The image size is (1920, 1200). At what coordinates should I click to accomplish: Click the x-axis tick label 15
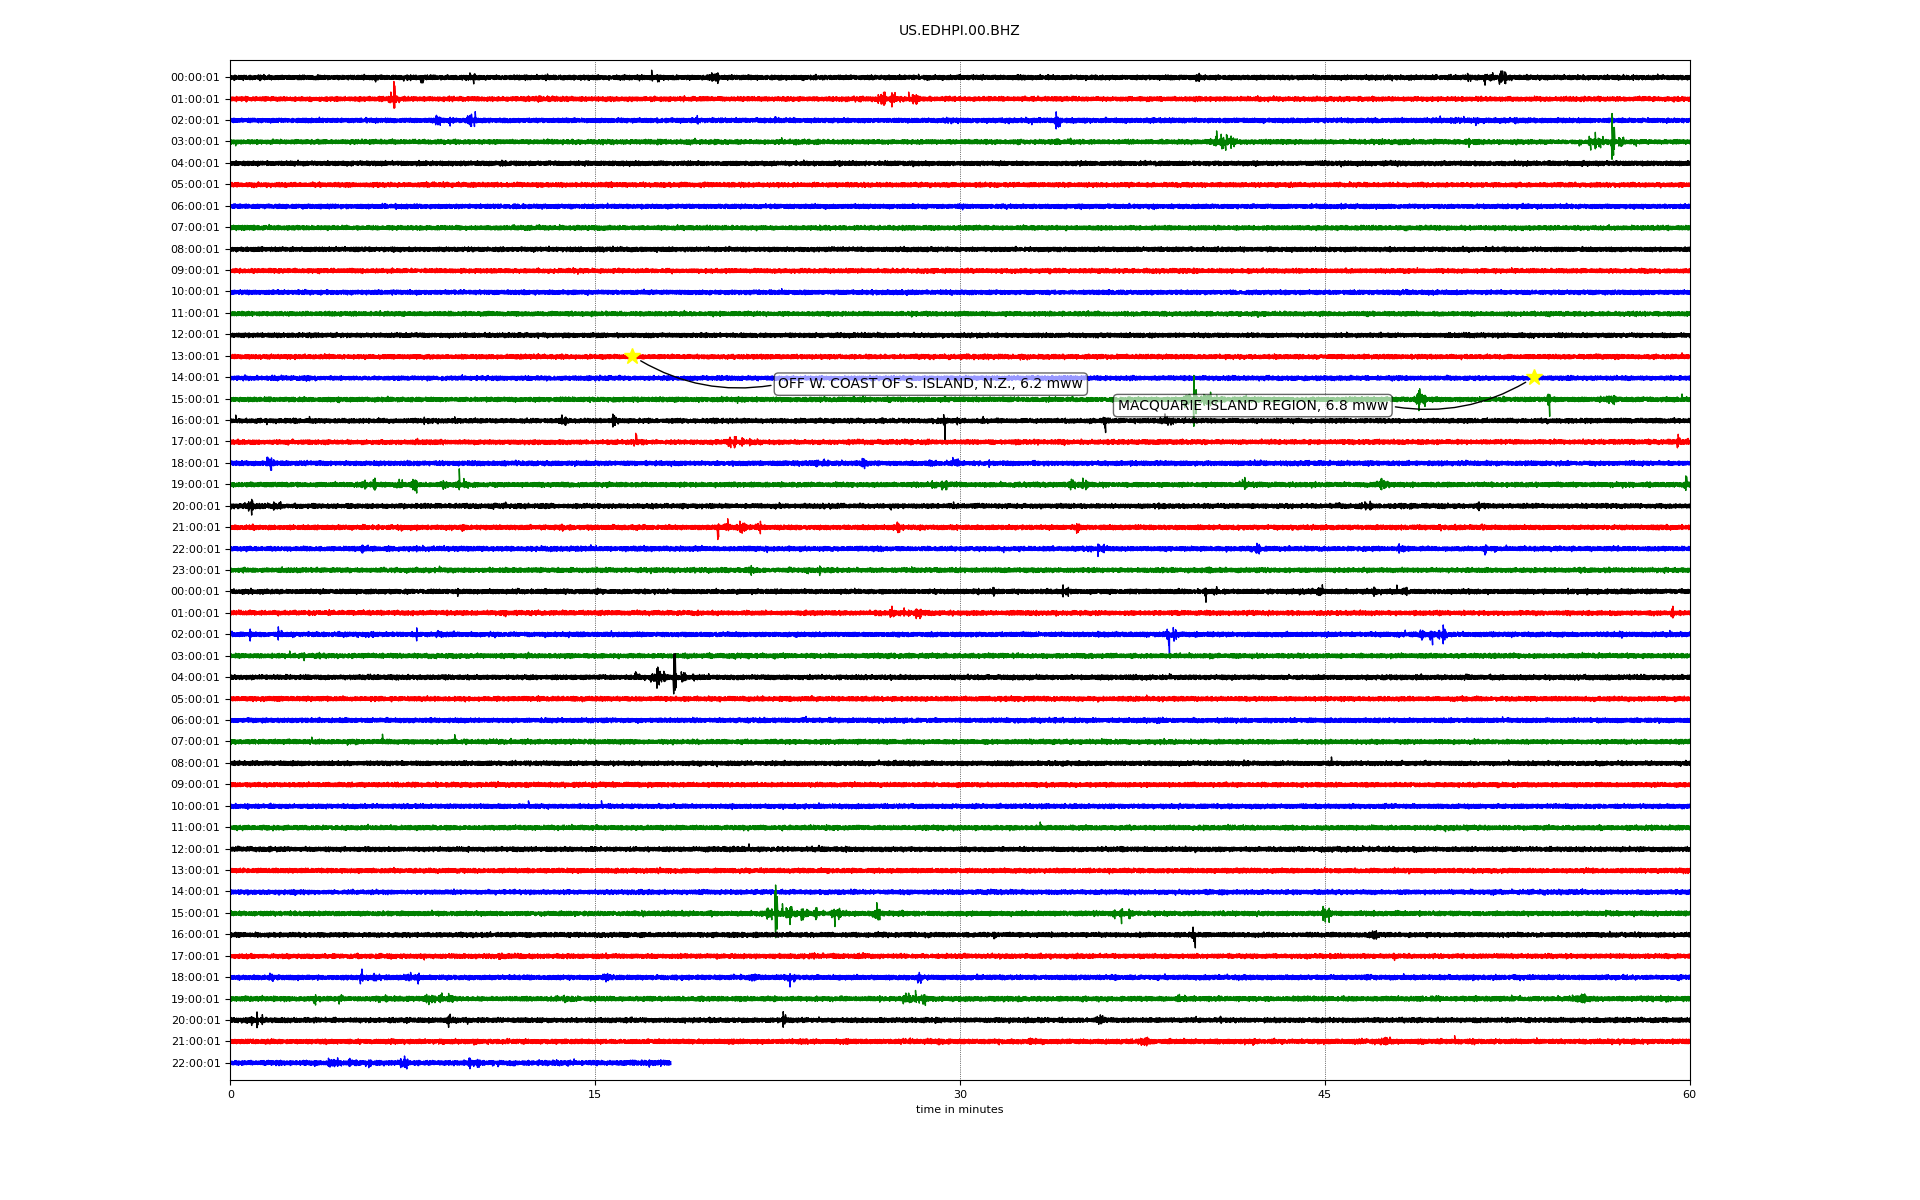[x=595, y=1094]
